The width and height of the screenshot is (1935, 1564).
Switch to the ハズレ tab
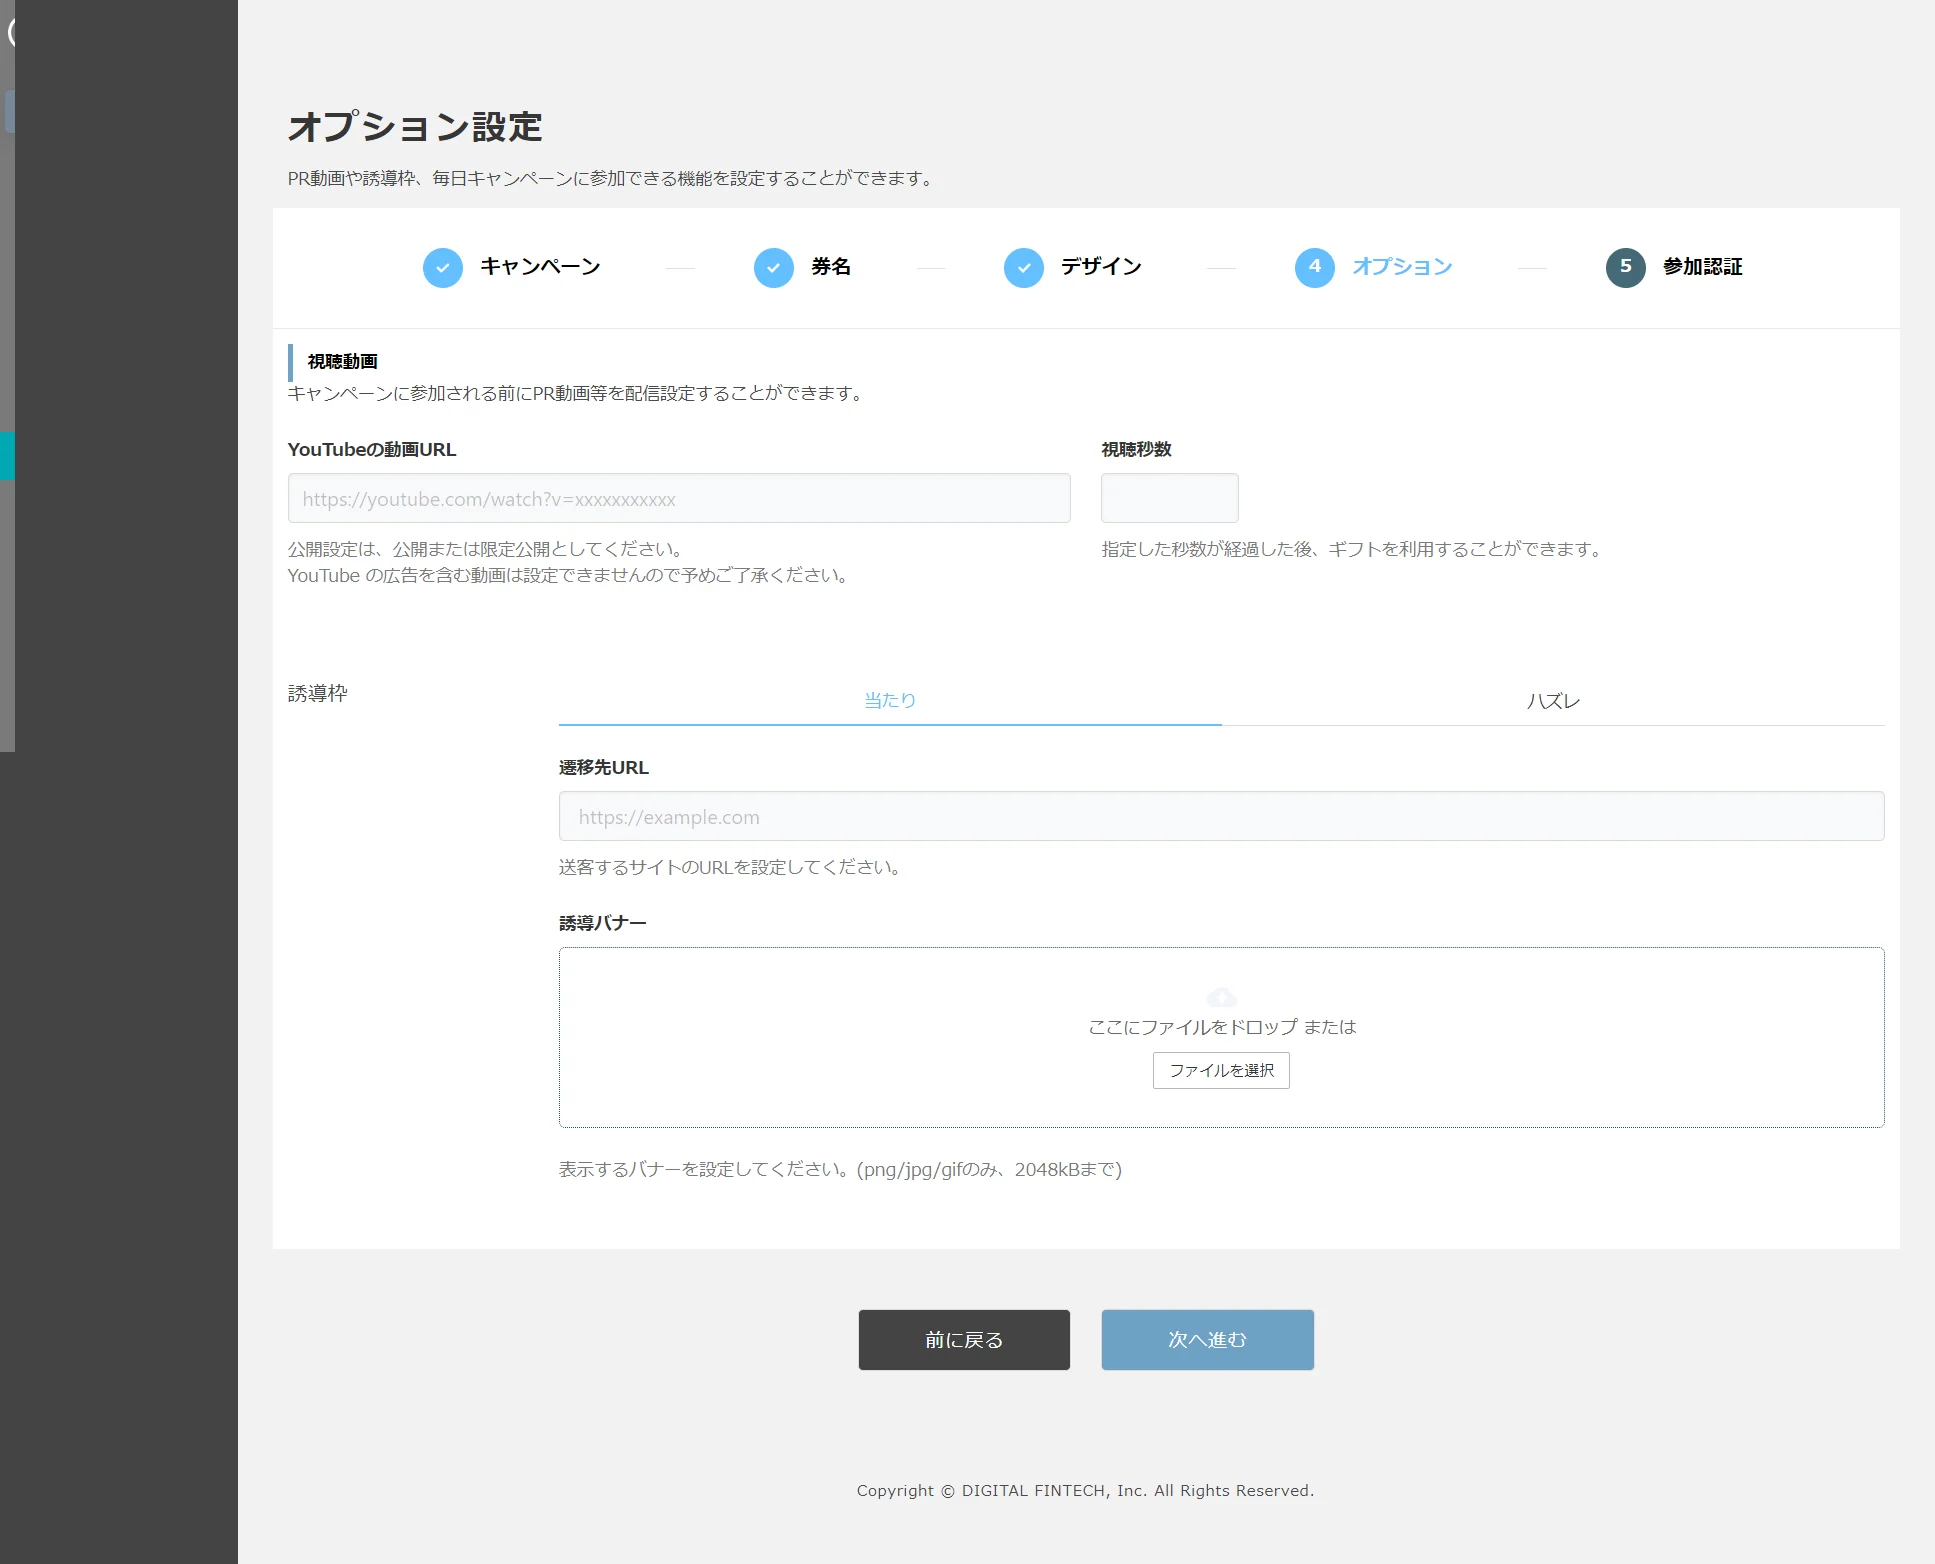[1553, 701]
